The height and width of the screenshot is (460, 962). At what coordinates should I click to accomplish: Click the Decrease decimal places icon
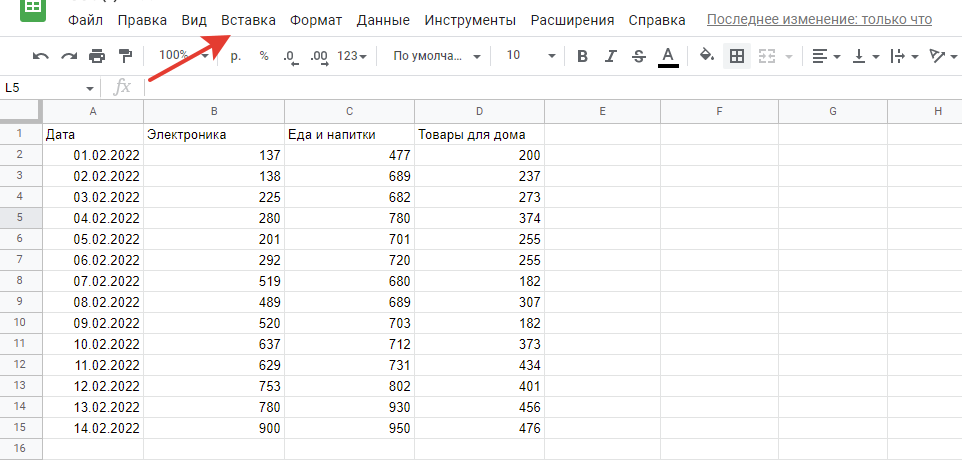tap(290, 56)
